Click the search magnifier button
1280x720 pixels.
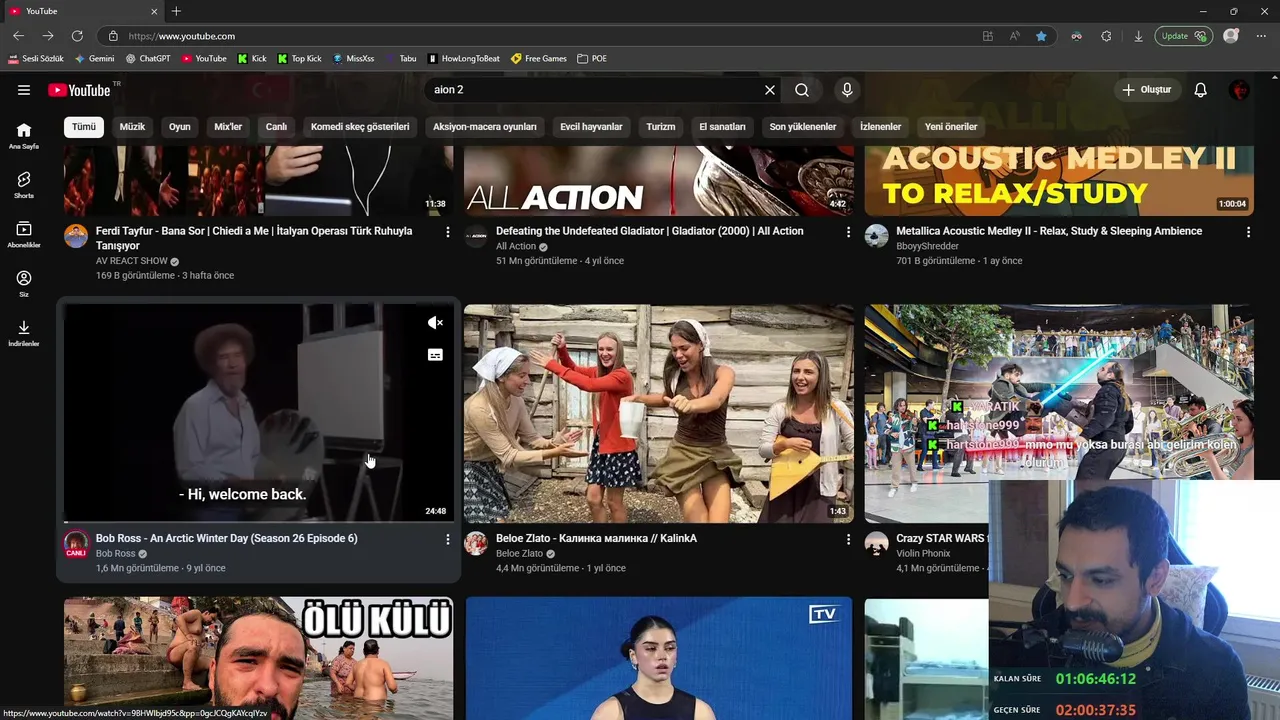point(802,90)
